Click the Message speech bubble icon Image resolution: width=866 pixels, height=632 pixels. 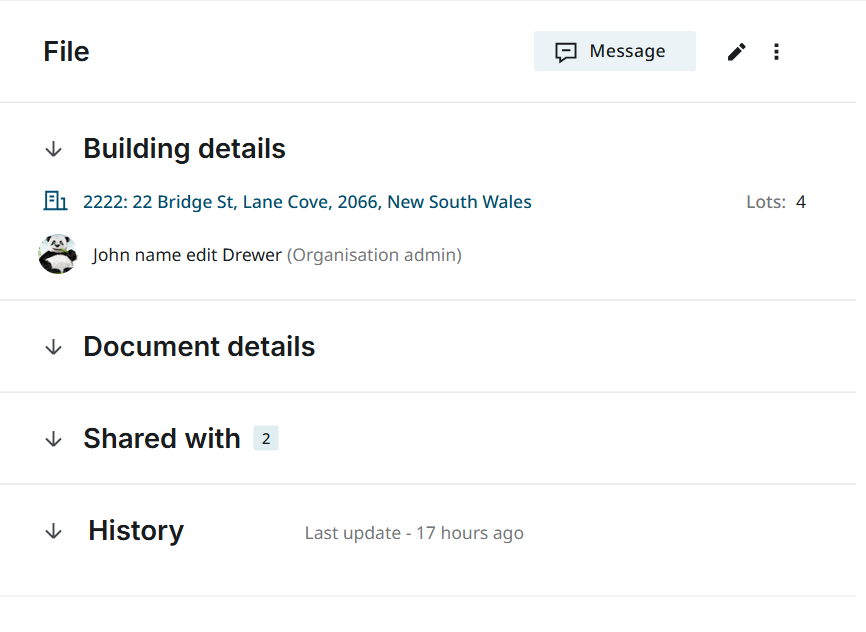click(x=567, y=51)
